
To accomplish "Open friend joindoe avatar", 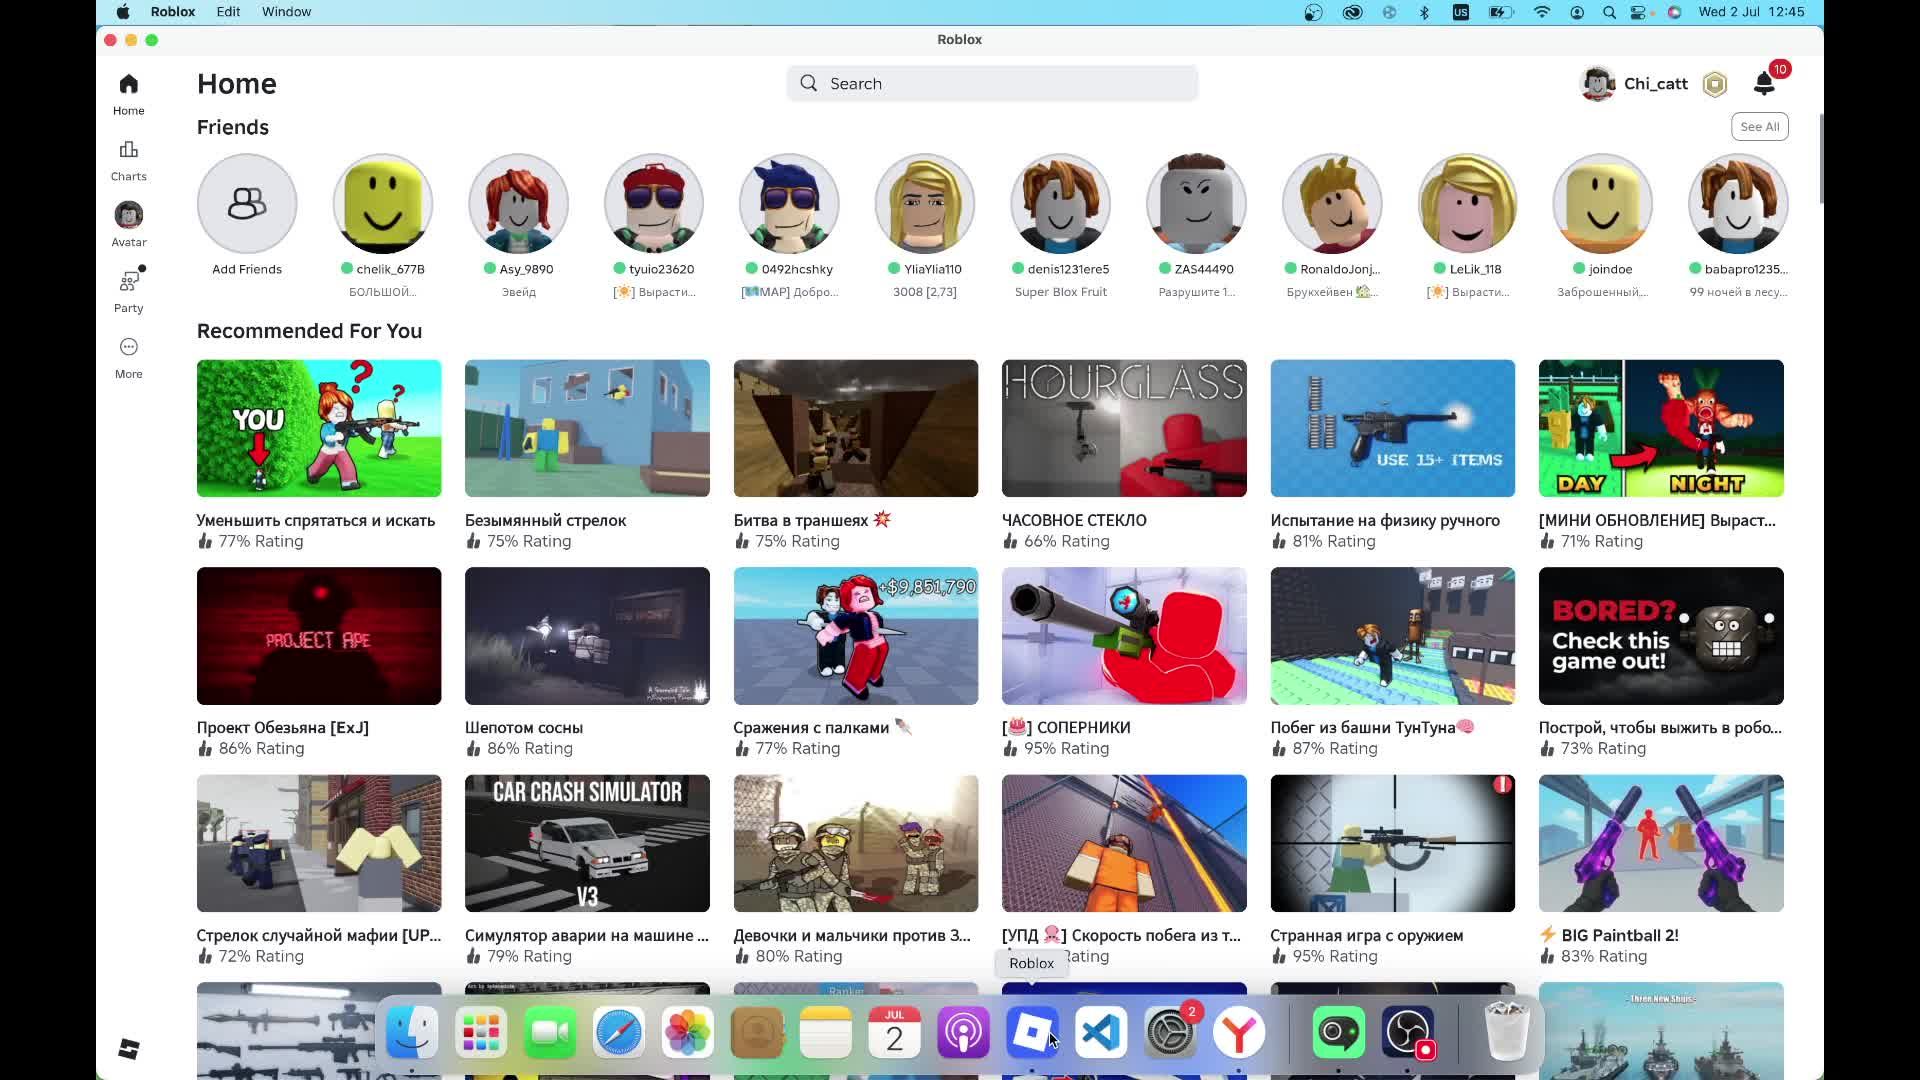I will click(x=1602, y=204).
